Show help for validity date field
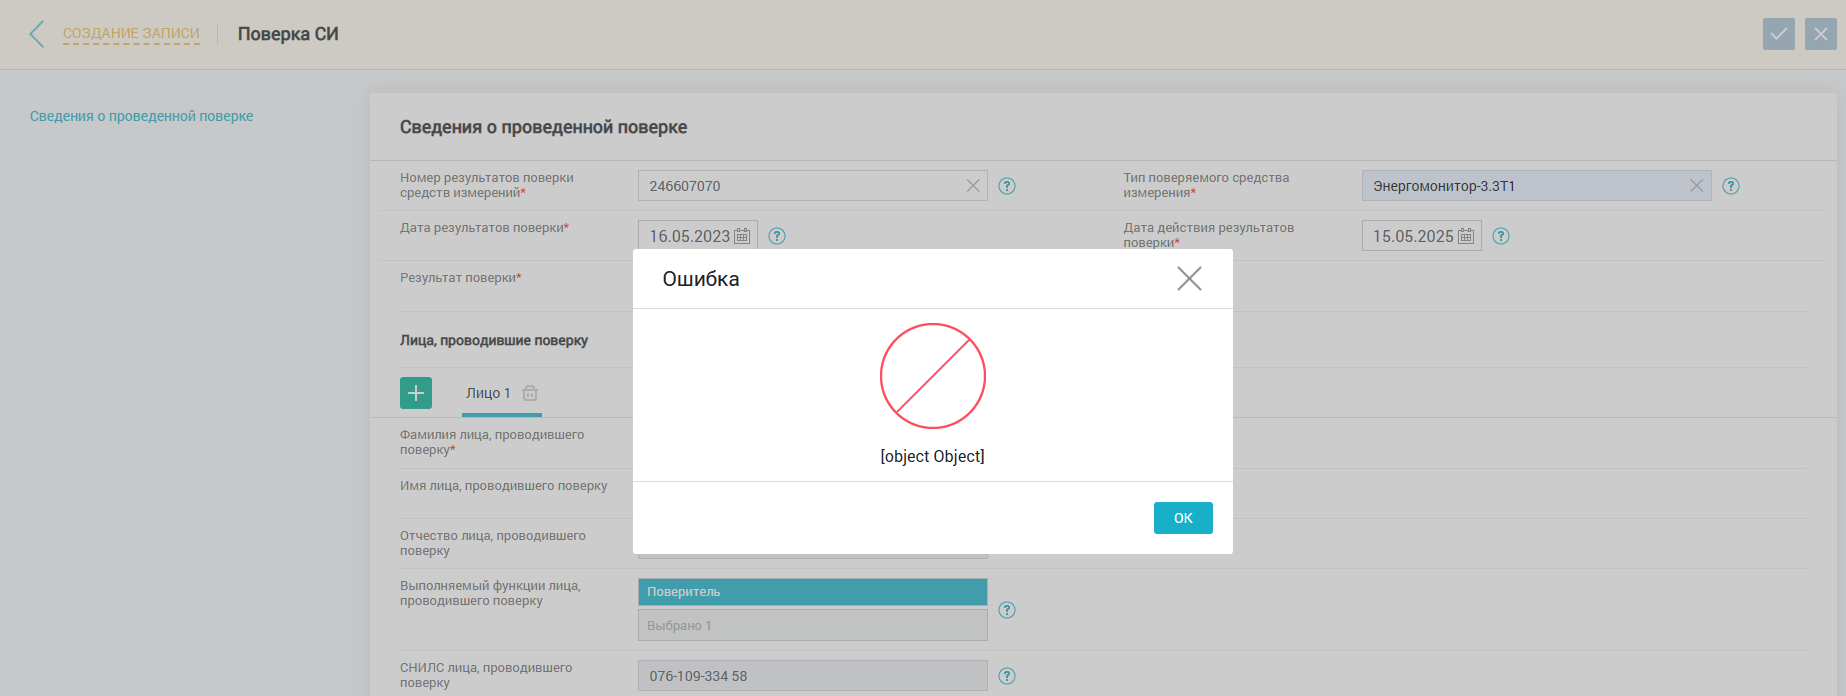This screenshot has height=696, width=1846. [1501, 236]
